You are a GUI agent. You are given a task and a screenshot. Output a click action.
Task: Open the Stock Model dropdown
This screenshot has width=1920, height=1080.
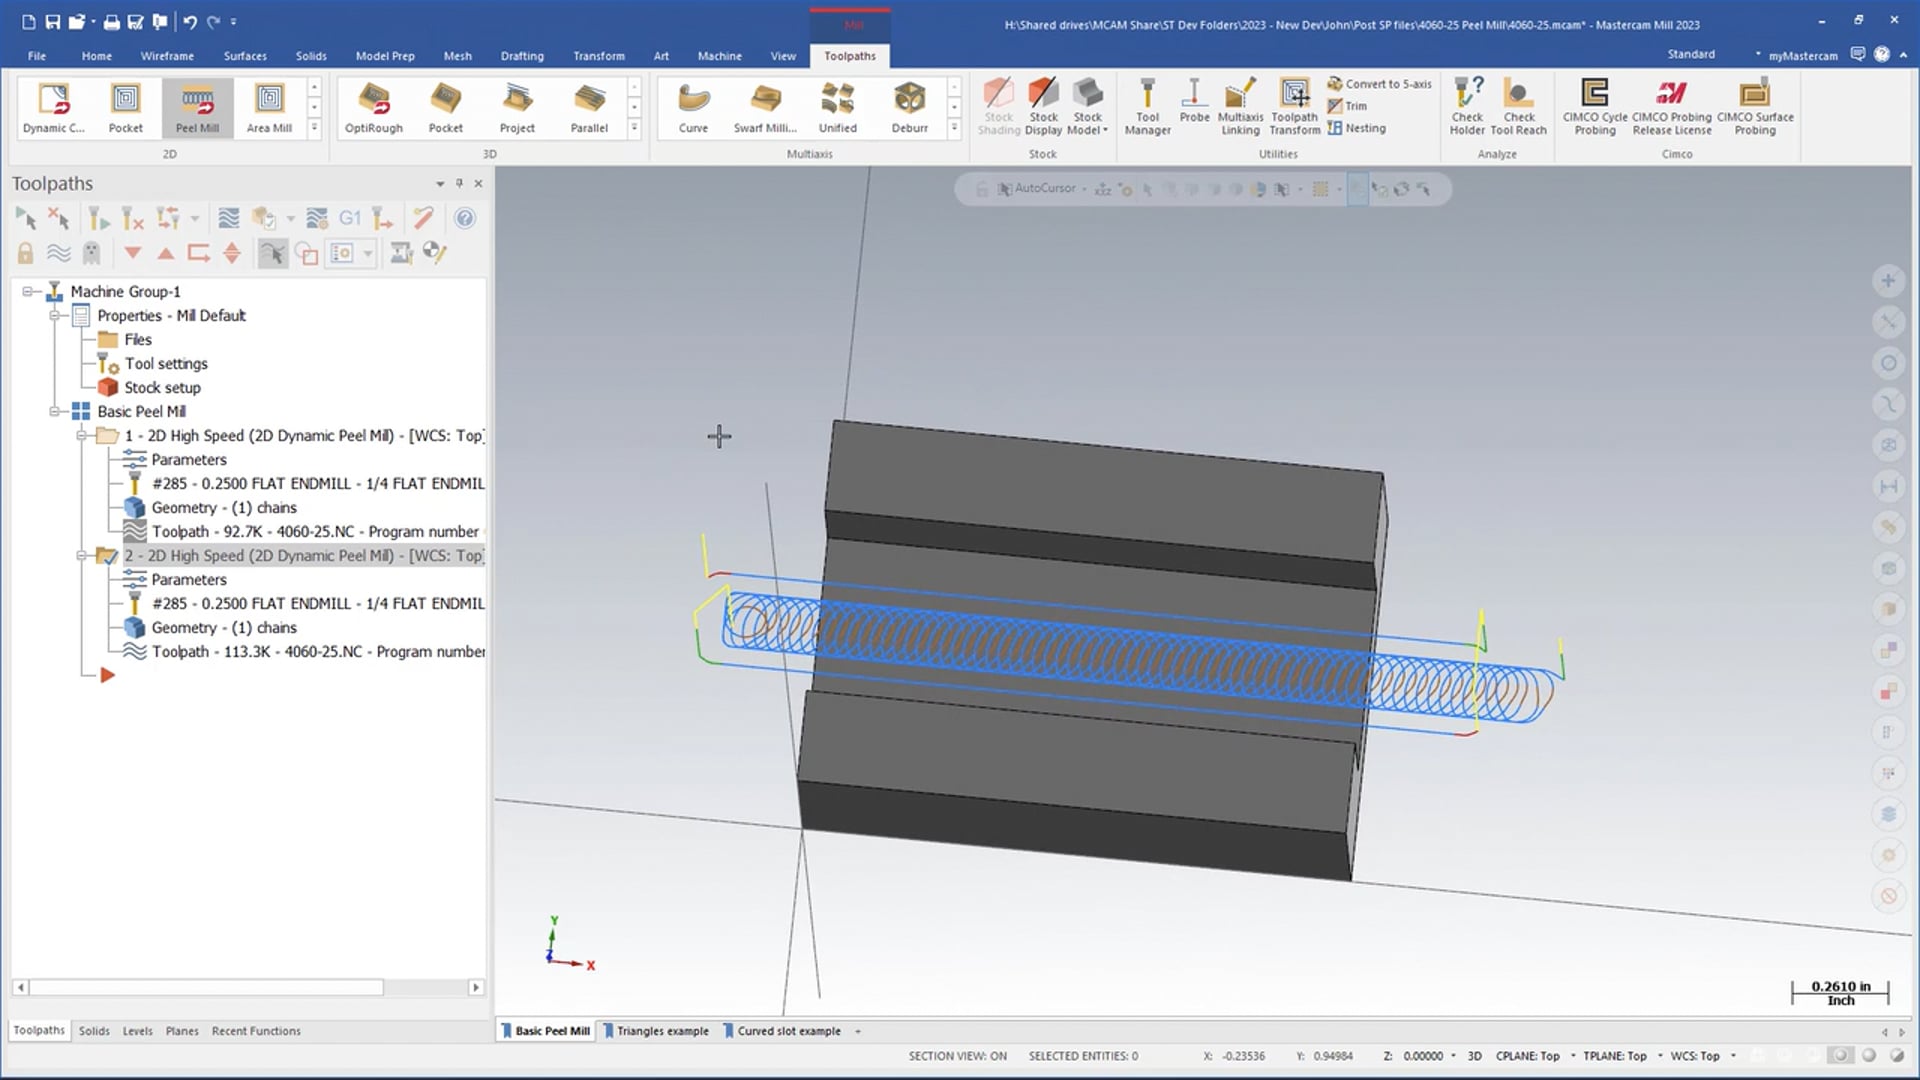pyautogui.click(x=1087, y=124)
